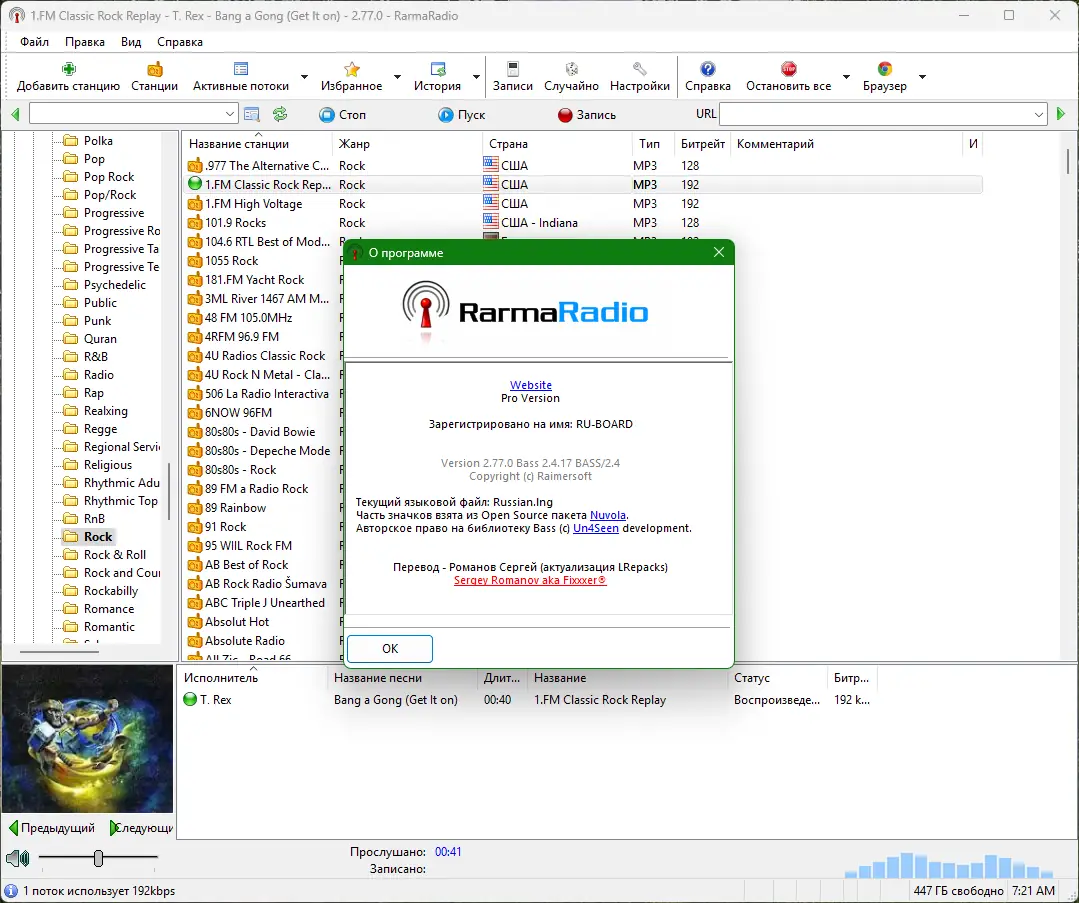The height and width of the screenshot is (903, 1079).
Task: Click the Исполнитель column header
Action: point(253,678)
